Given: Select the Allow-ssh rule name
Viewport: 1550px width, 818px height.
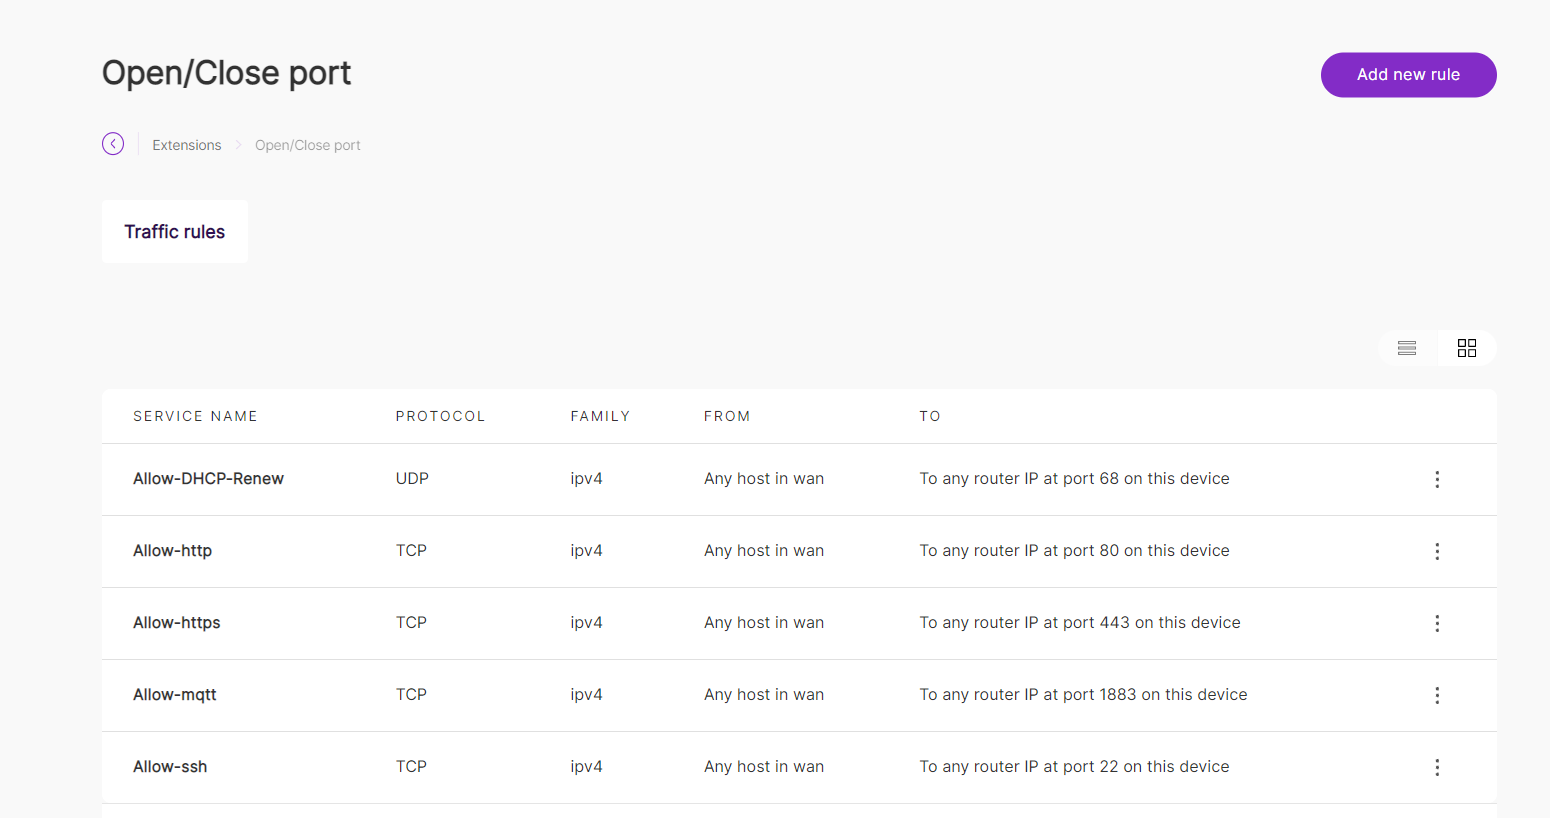Looking at the screenshot, I should click(x=170, y=767).
